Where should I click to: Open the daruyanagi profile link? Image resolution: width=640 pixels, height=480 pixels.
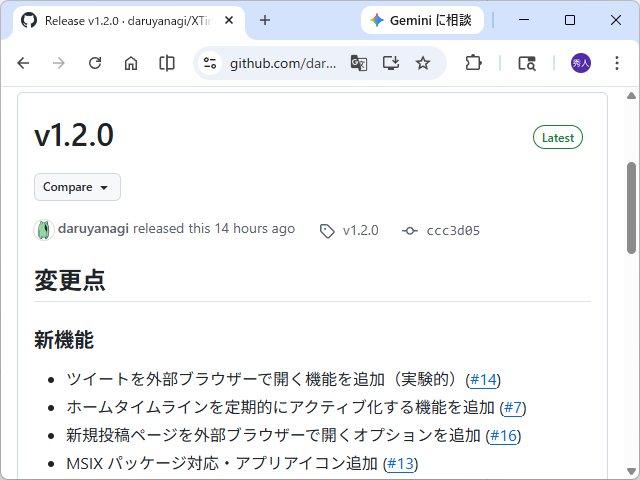pyautogui.click(x=93, y=229)
